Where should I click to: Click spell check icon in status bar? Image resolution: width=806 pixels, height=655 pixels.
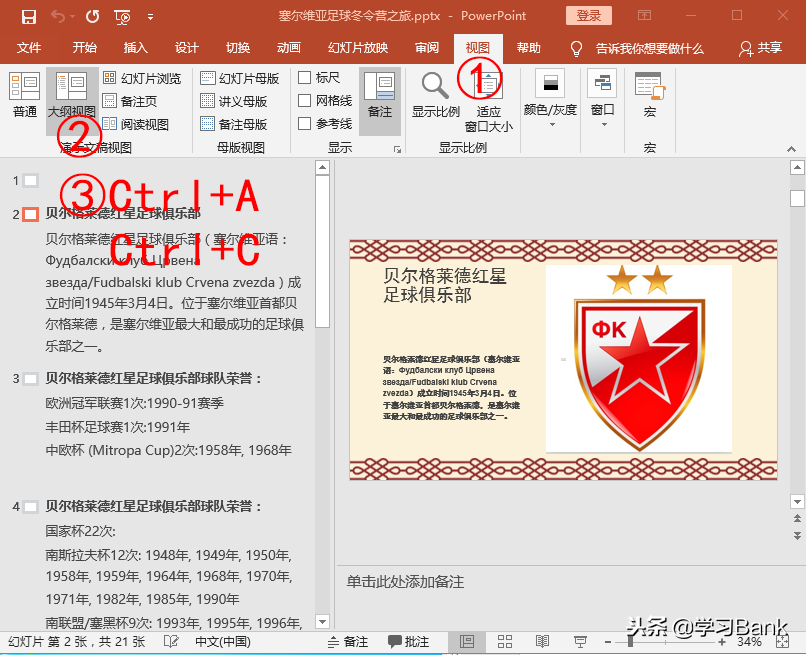click(171, 641)
